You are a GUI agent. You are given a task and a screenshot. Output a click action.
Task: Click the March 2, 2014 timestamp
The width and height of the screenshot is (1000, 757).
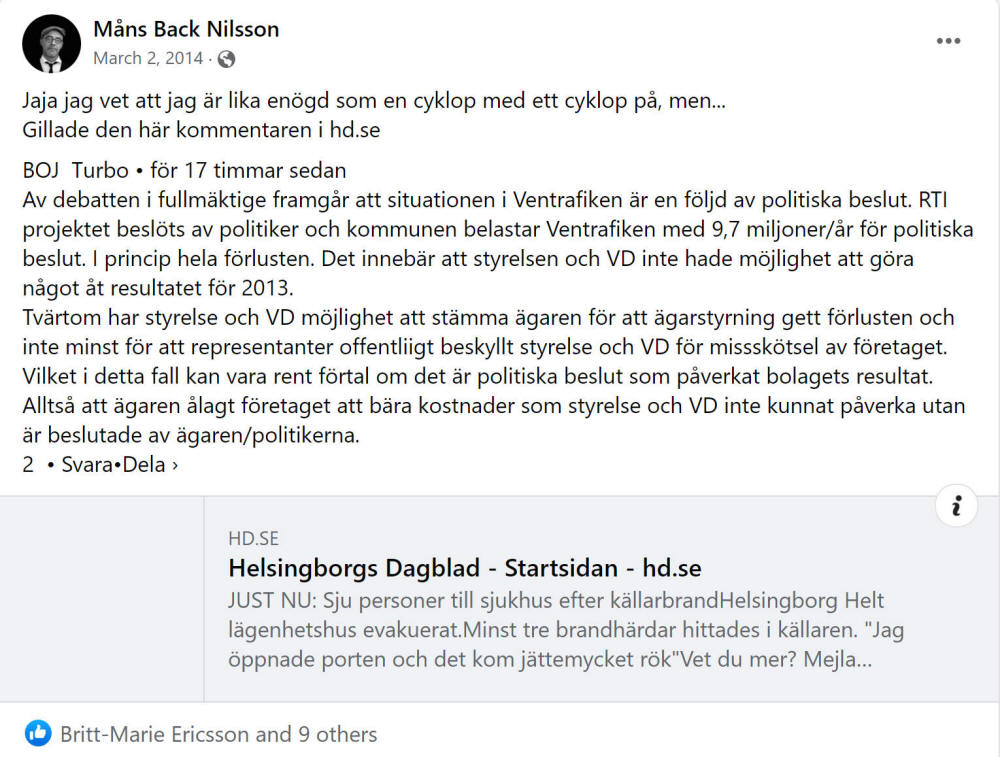click(x=148, y=59)
